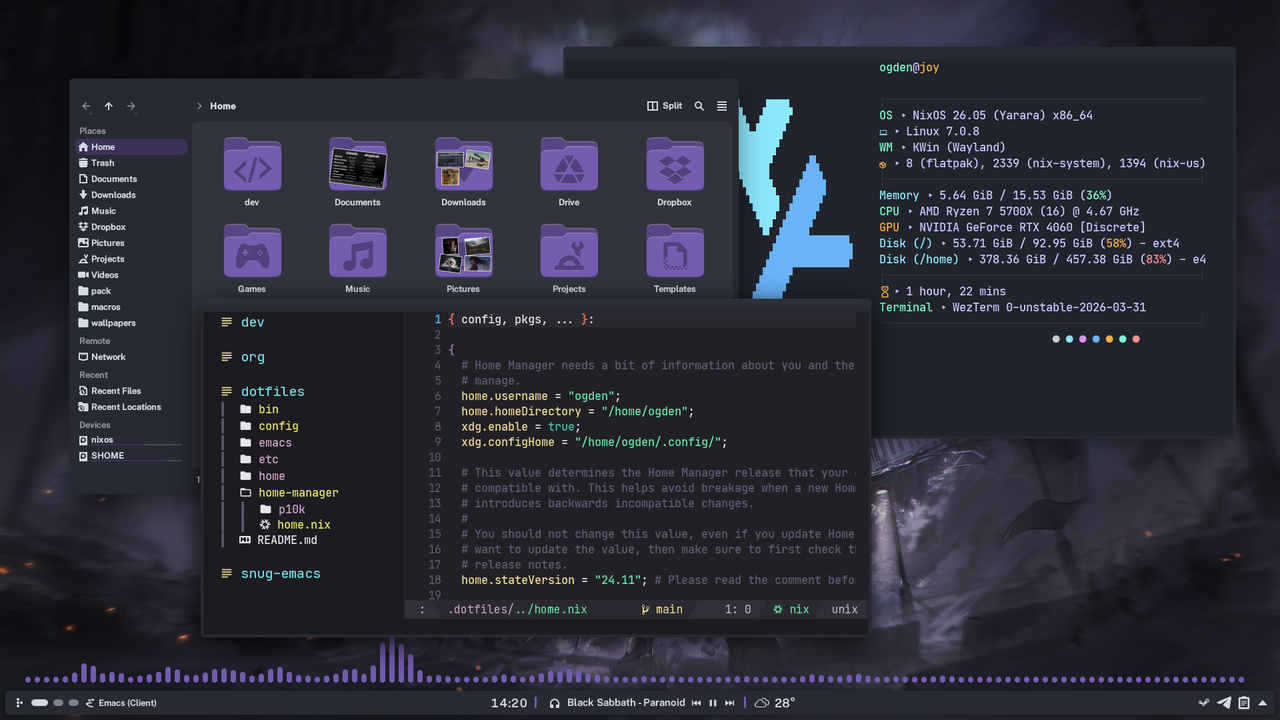Select the Projects folder icon in grid
This screenshot has width=1280, height=720.
[x=569, y=251]
